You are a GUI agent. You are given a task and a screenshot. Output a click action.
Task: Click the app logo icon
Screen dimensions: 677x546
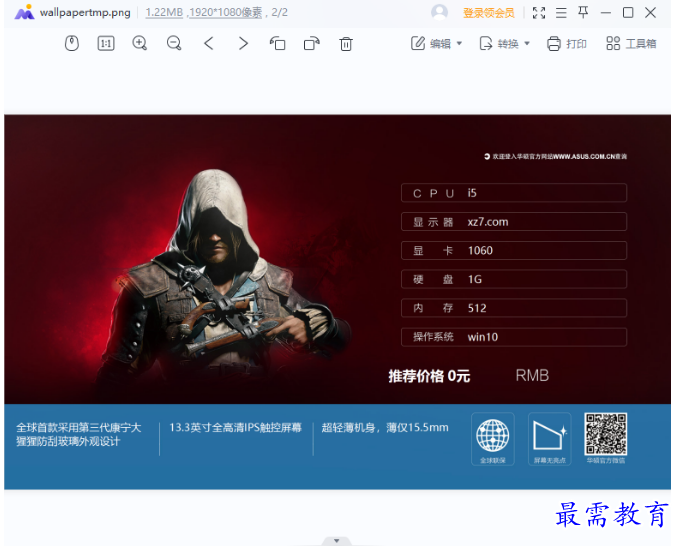(24, 12)
